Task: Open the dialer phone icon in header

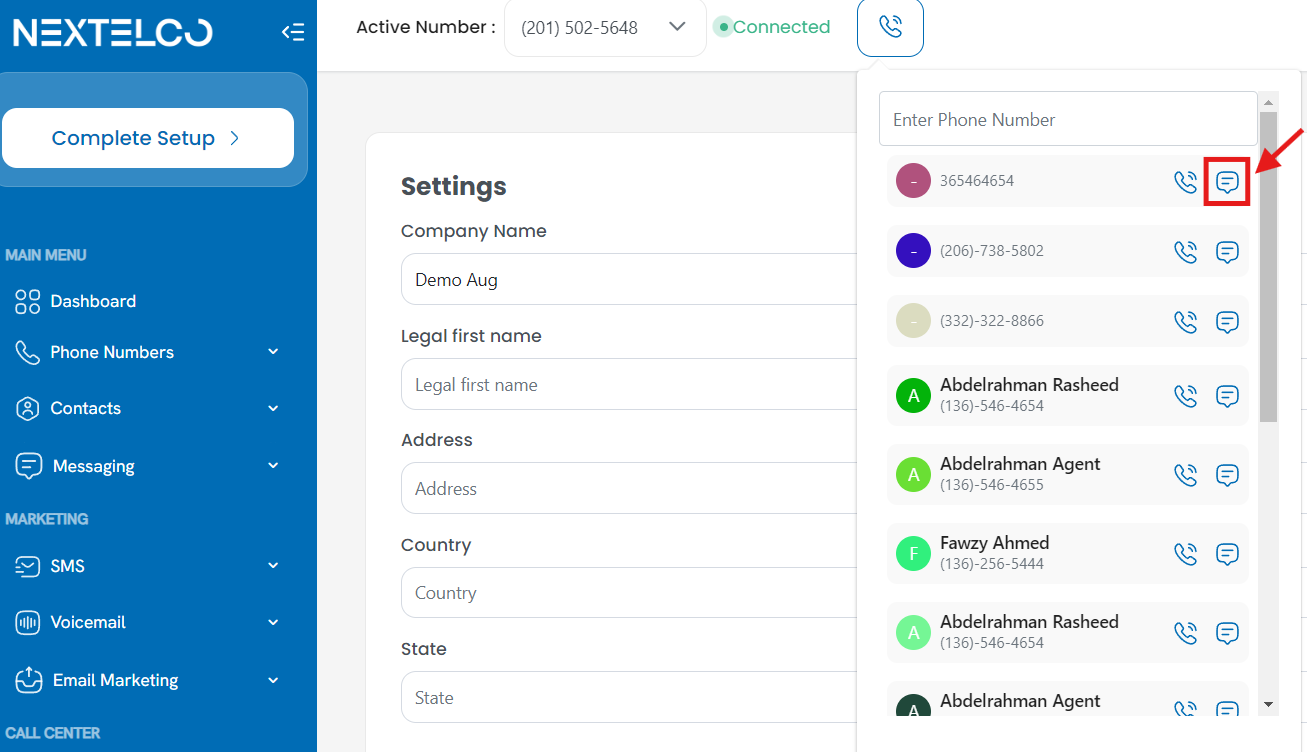Action: pyautogui.click(x=890, y=28)
